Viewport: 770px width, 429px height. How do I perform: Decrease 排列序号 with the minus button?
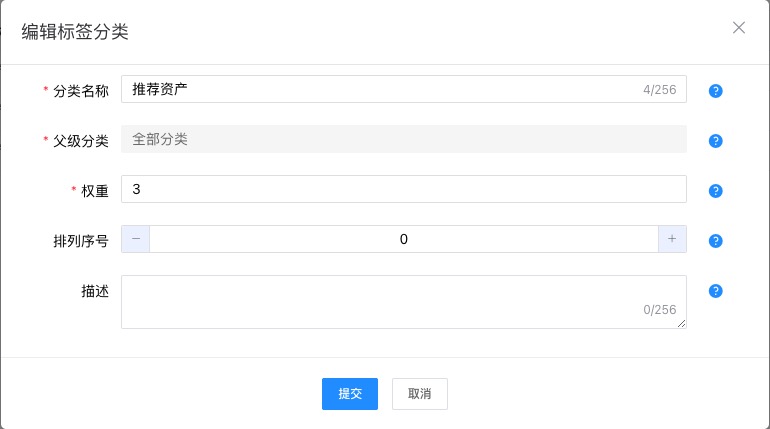coord(136,239)
